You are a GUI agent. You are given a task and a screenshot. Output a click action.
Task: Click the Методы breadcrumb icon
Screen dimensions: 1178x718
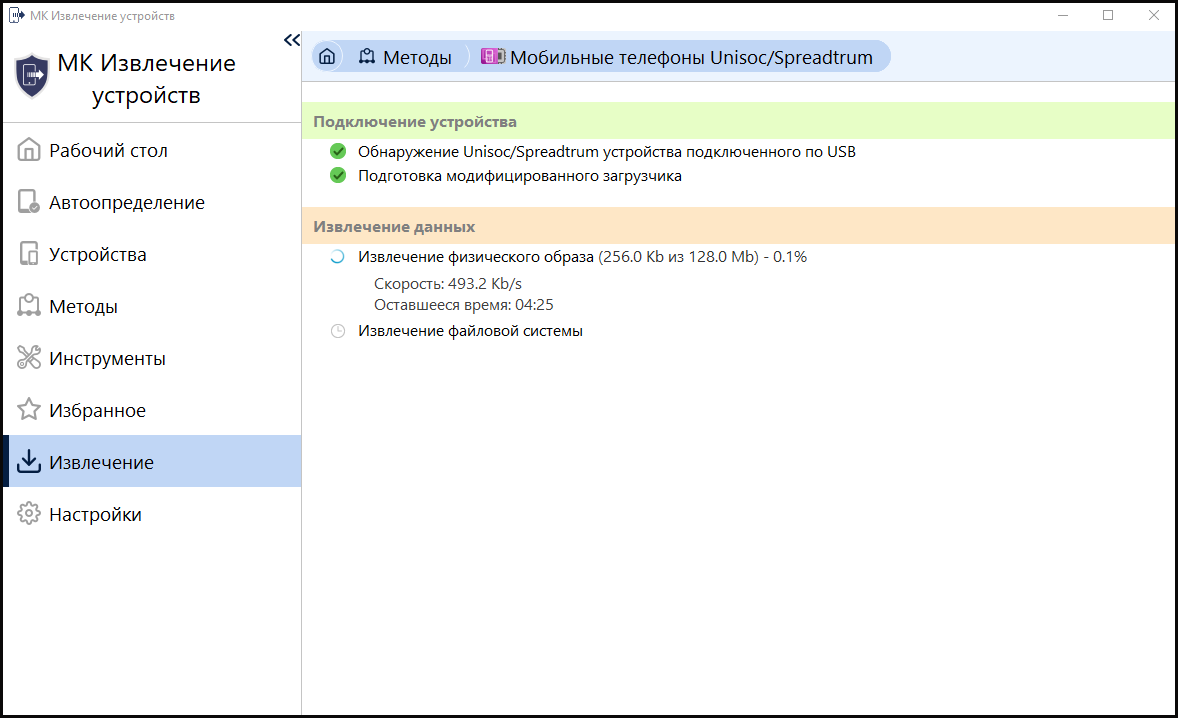click(367, 57)
